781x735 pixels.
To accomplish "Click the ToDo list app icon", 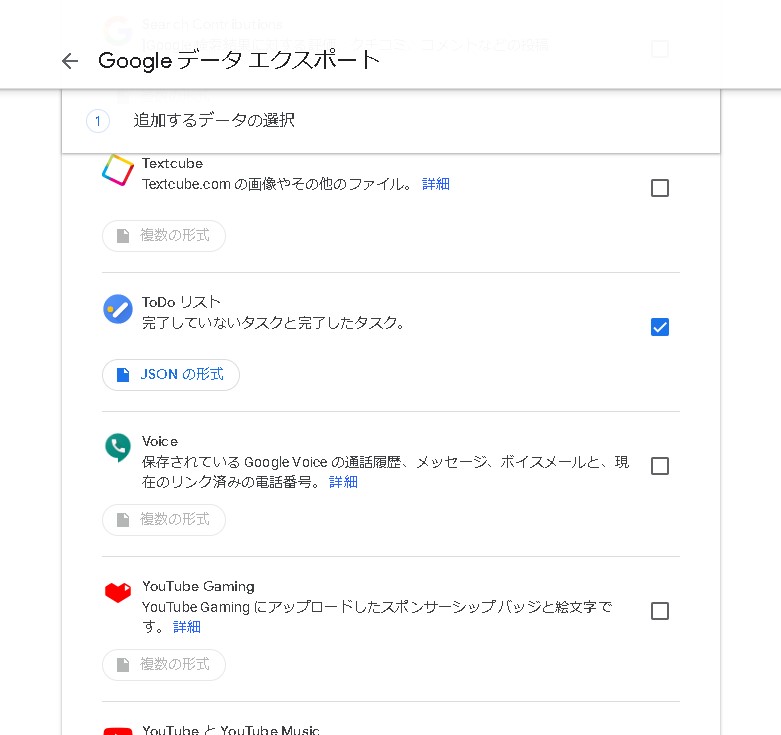I will click(118, 309).
